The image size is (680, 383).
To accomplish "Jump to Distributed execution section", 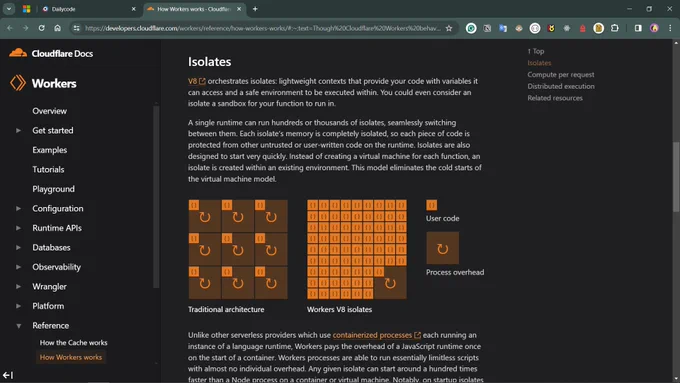I will pyautogui.click(x=561, y=86).
